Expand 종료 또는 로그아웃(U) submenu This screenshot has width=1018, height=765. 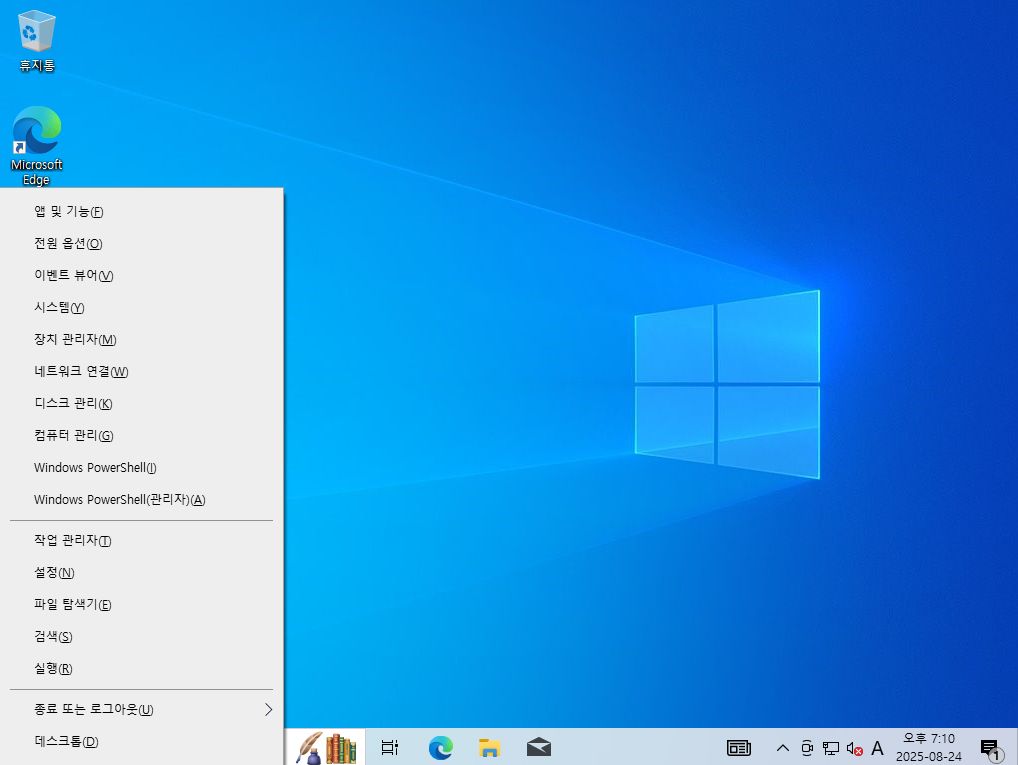click(142, 709)
